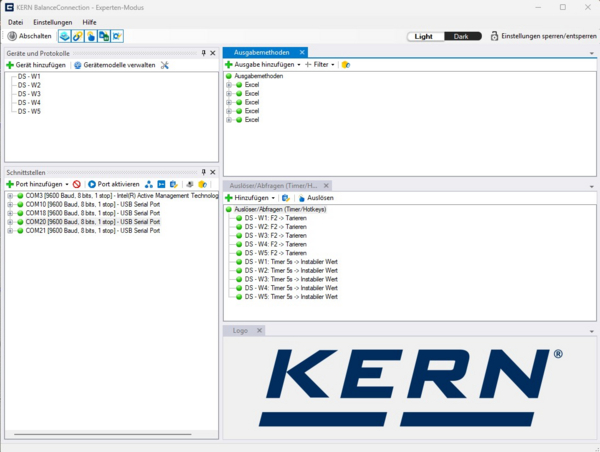The image size is (600, 452).
Task: Close the Geräte und Protokolle panel
Action: [x=213, y=53]
